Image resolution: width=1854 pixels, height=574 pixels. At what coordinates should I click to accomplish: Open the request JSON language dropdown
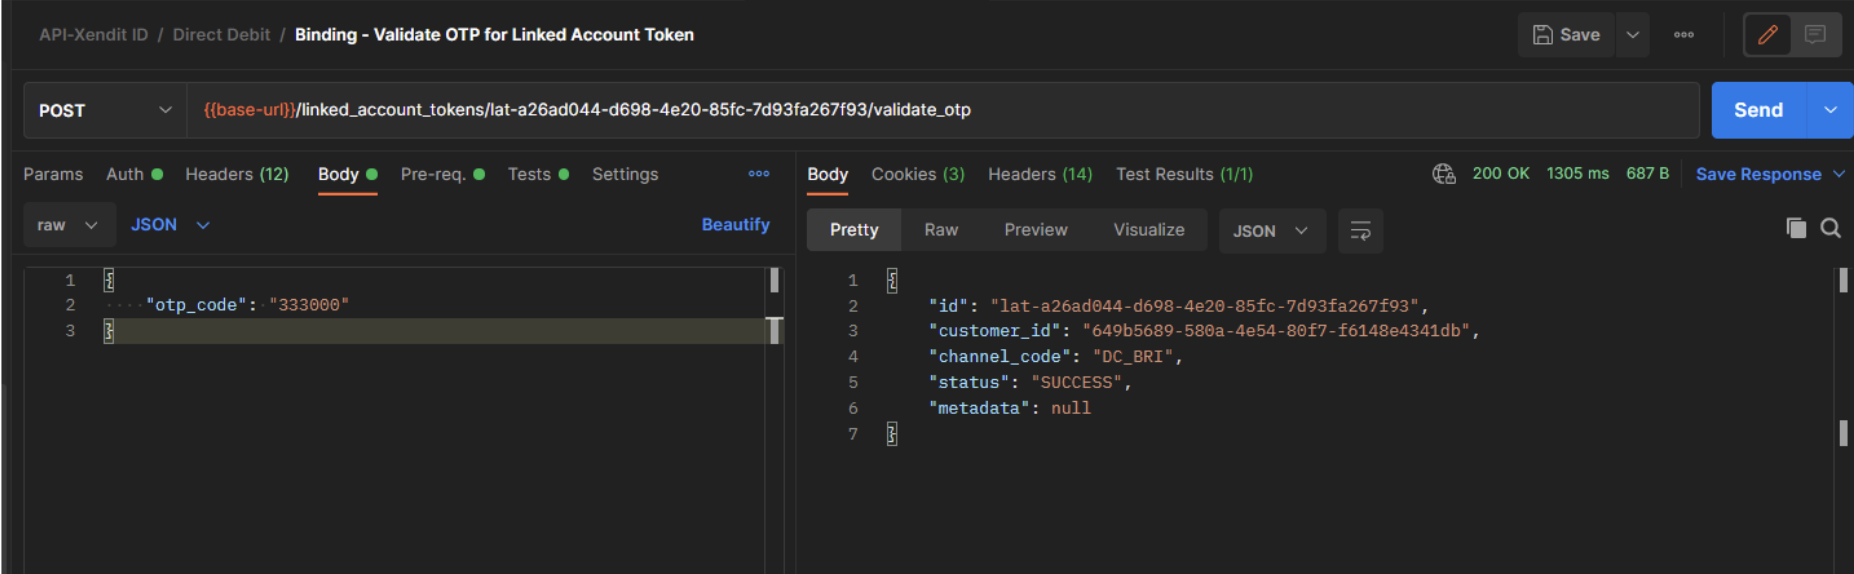pos(170,225)
